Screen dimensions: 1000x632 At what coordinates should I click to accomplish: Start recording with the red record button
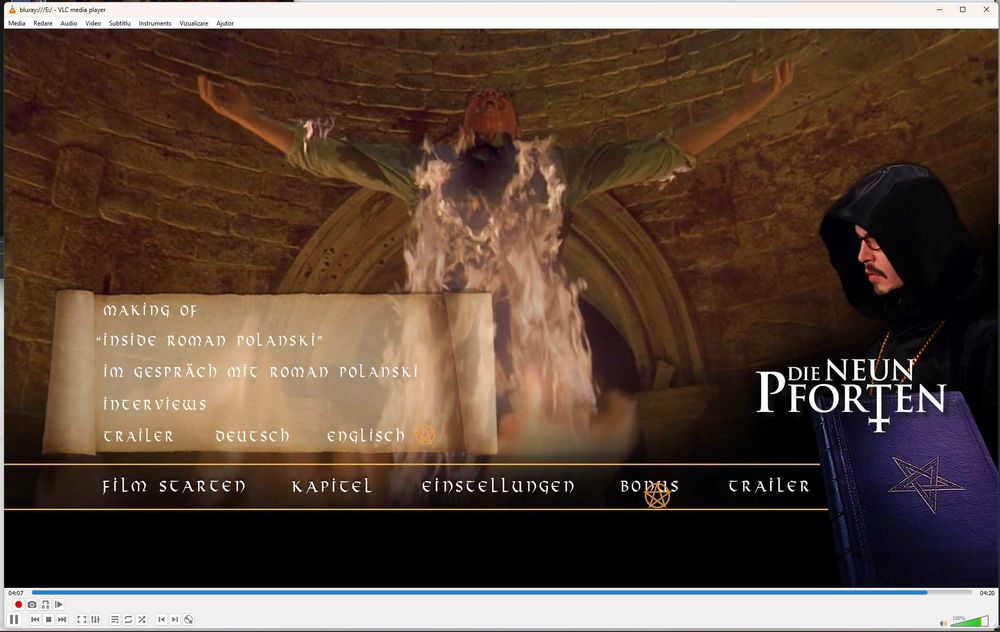[x=18, y=605]
